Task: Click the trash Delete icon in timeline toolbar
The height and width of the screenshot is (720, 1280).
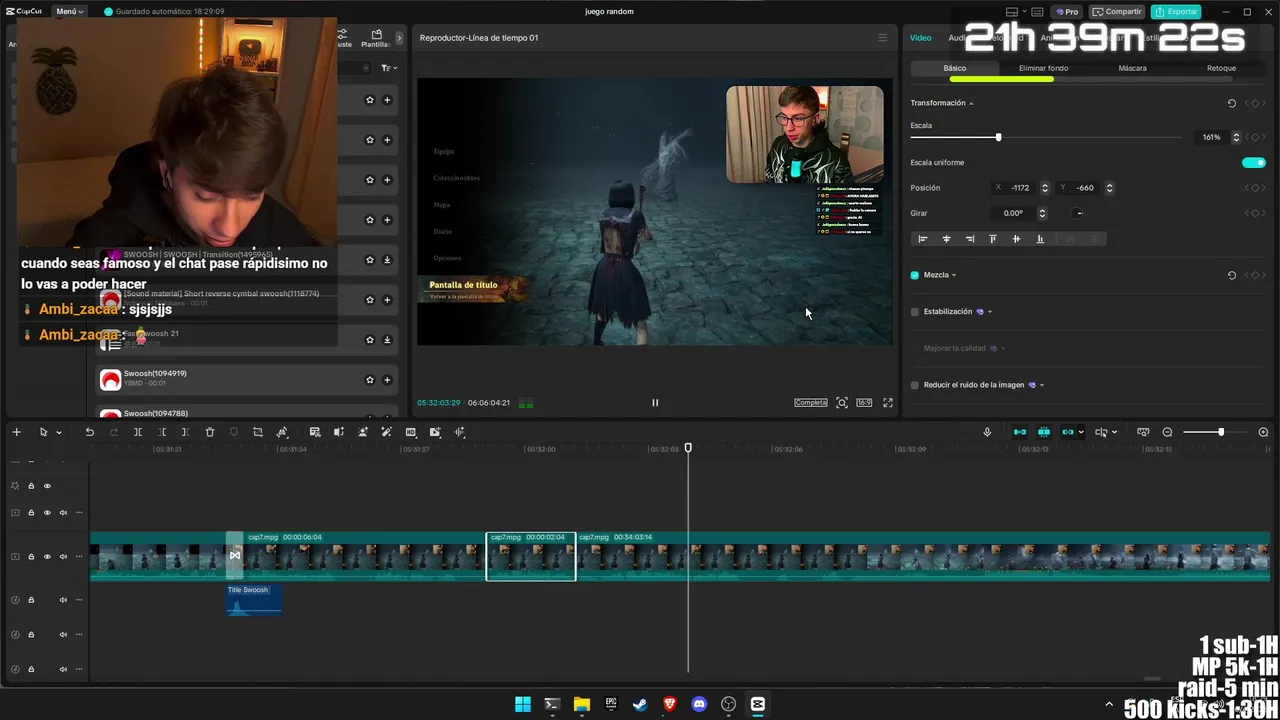Action: 210,432
